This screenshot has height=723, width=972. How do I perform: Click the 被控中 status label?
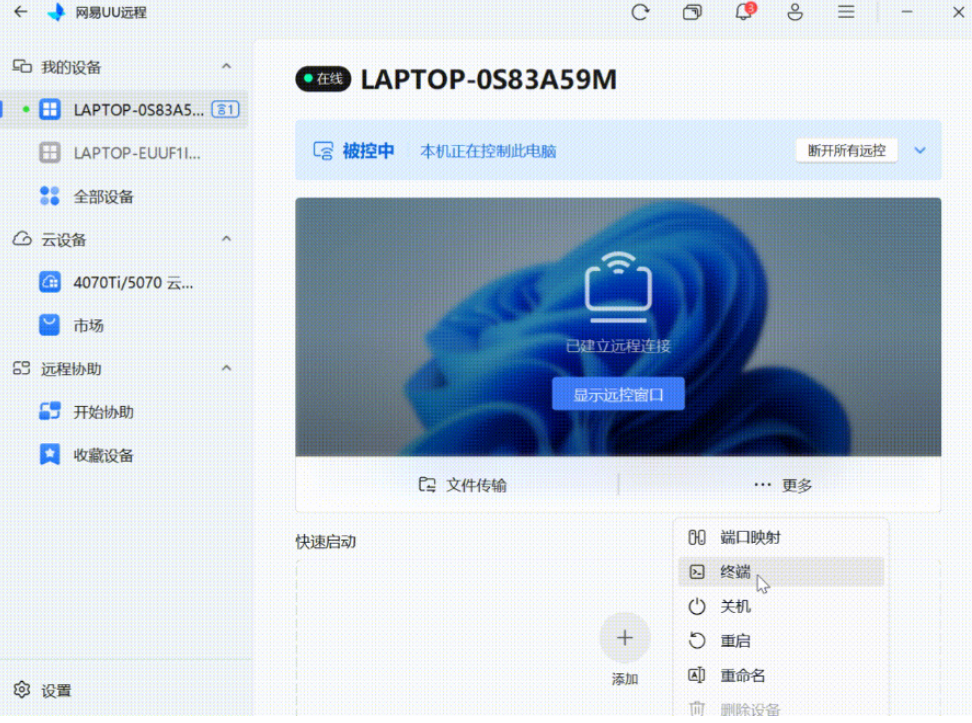(x=368, y=151)
